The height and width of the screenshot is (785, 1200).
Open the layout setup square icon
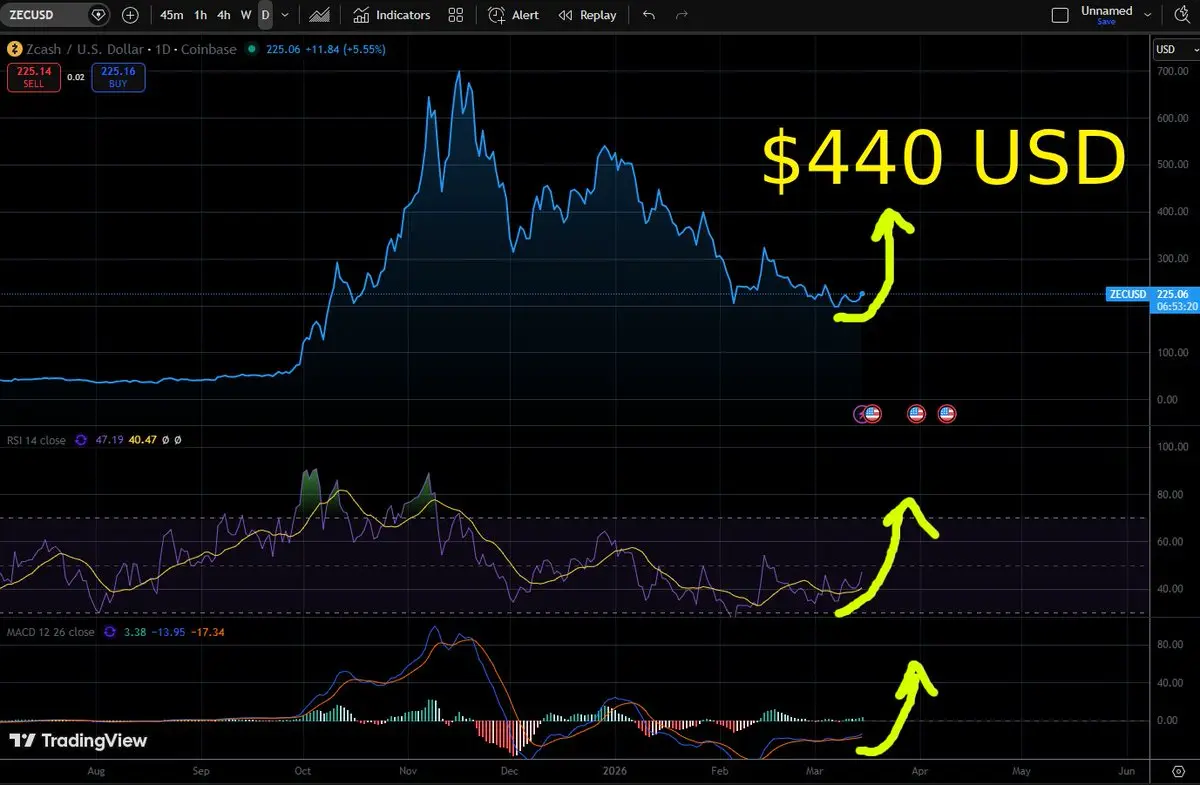(x=1060, y=15)
